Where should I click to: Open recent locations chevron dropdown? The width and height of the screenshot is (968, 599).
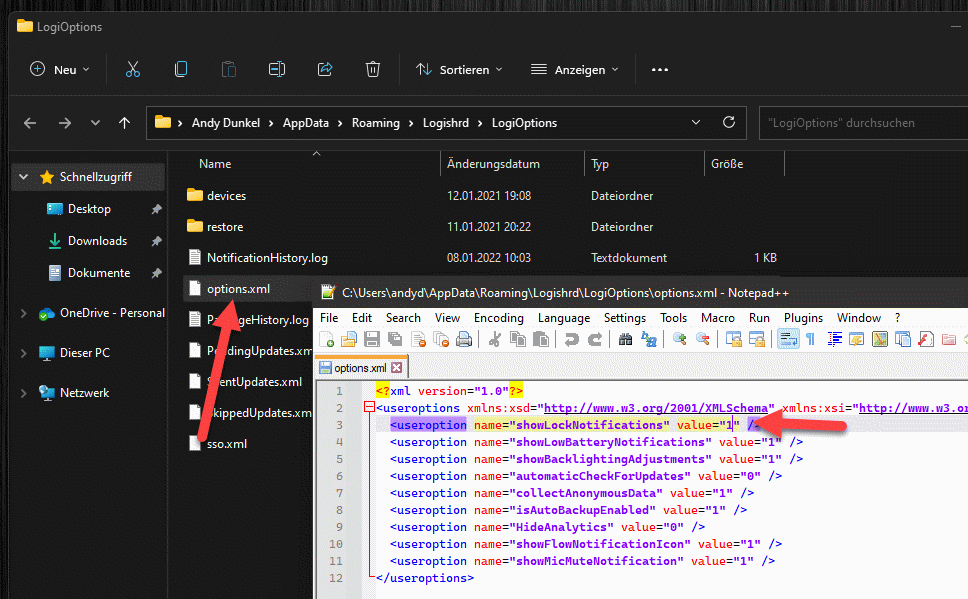95,123
